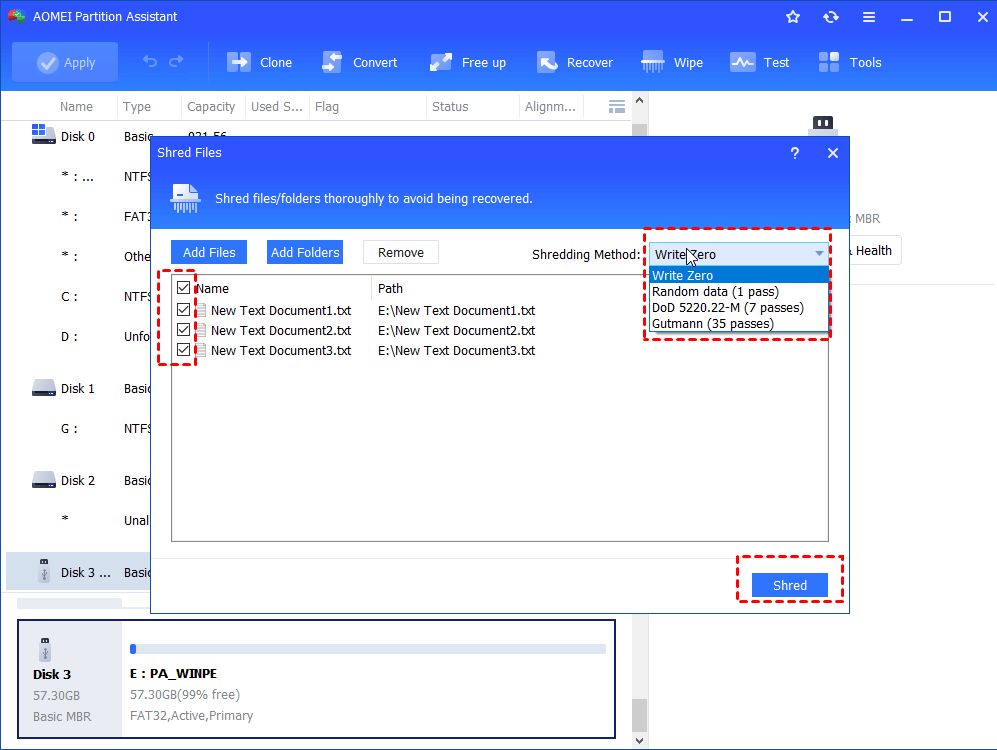Click the Remove button
997x750 pixels.
coord(401,252)
